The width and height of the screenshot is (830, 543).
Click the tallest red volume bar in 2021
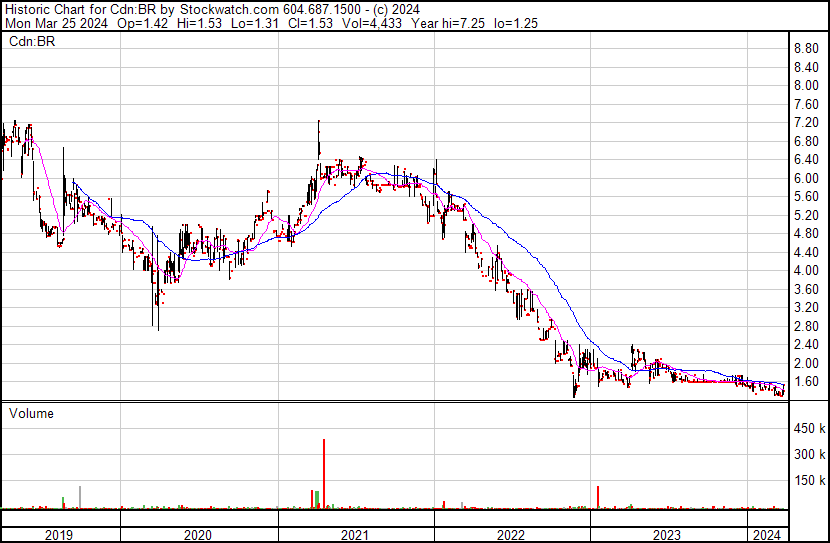[x=324, y=474]
